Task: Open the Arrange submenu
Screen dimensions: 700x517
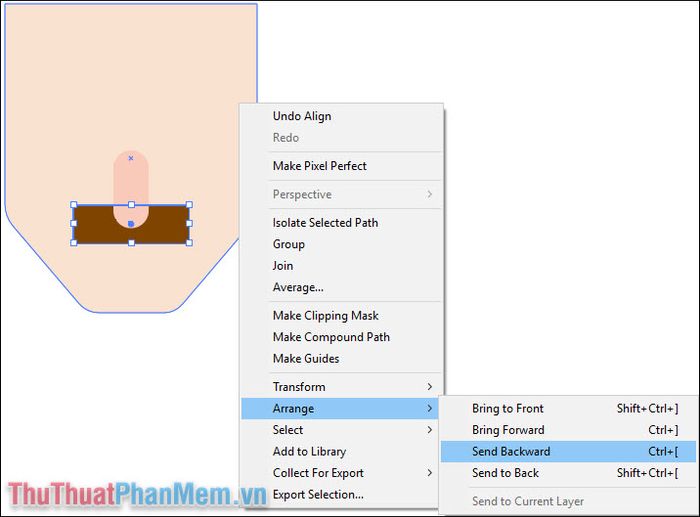Action: [x=340, y=409]
